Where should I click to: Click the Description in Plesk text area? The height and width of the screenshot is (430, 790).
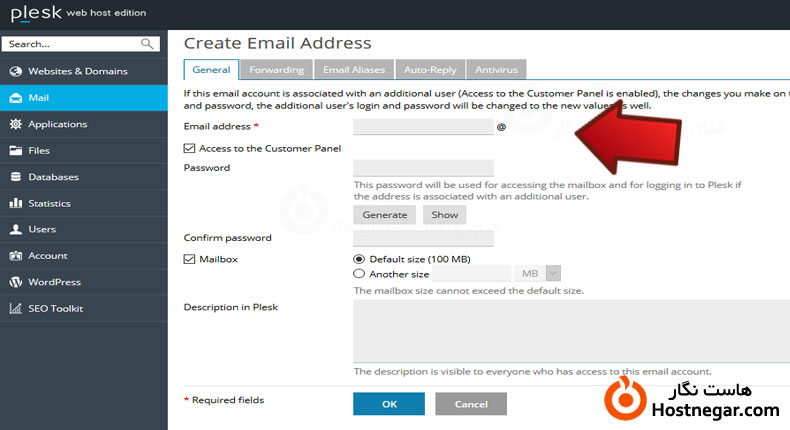pos(570,330)
